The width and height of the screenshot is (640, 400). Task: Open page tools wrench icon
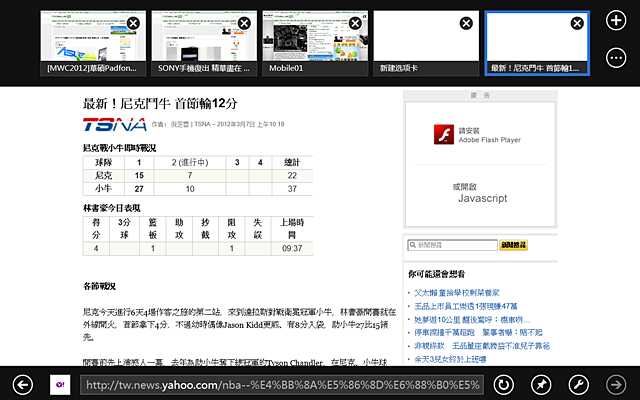(579, 384)
